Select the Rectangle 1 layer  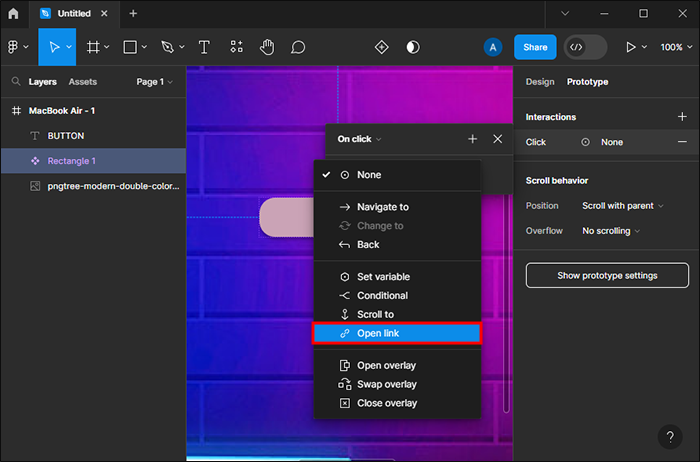coord(72,161)
